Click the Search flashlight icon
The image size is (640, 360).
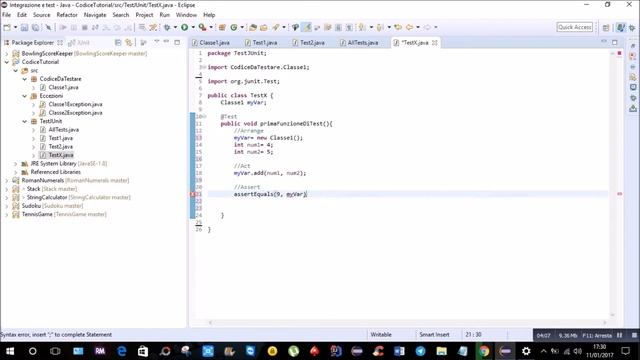coord(276,27)
